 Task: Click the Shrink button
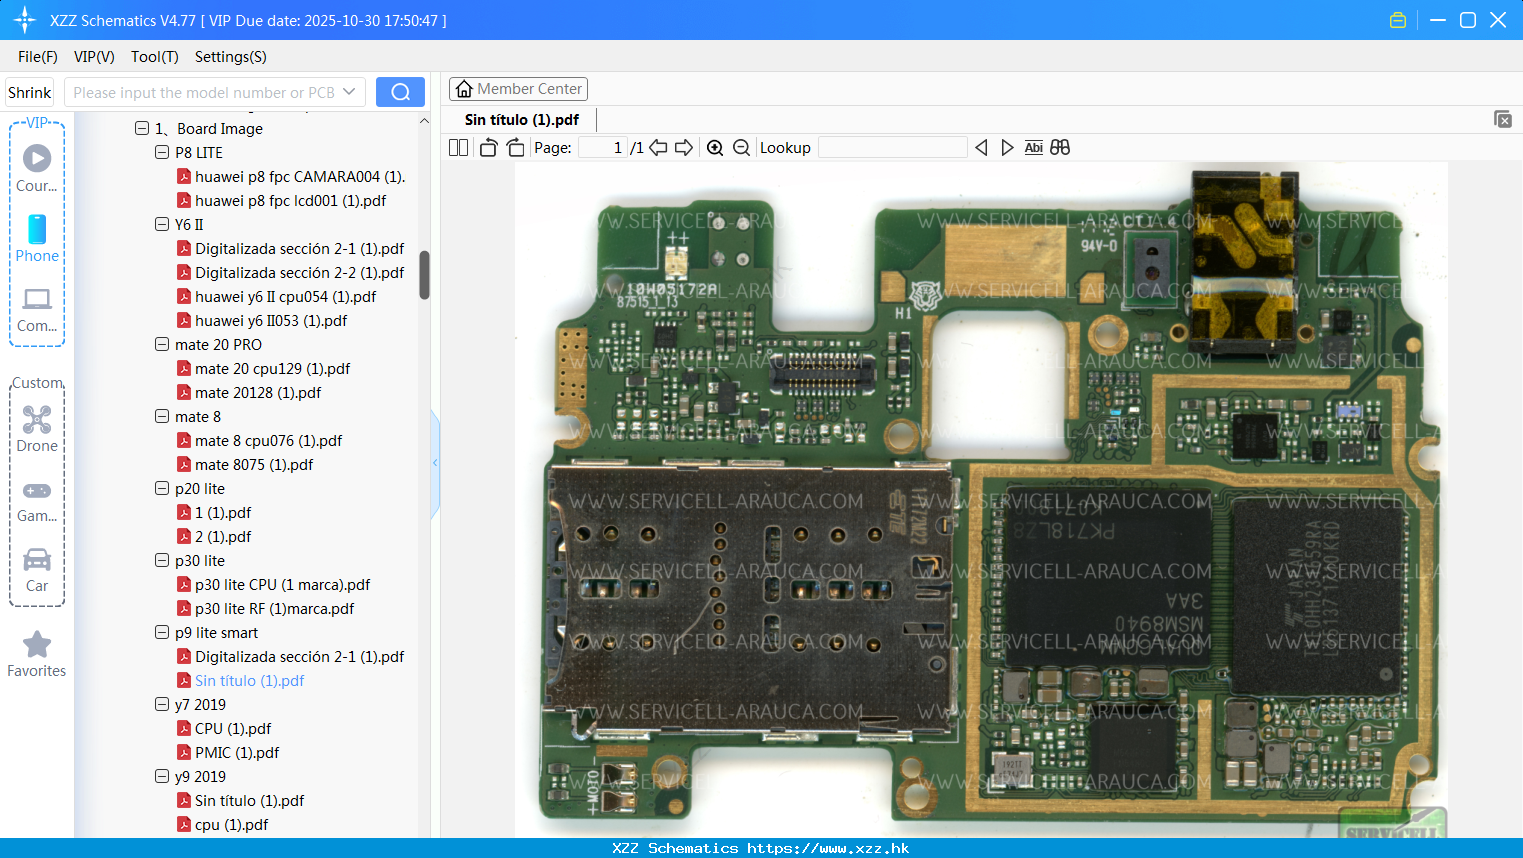[x=30, y=92]
